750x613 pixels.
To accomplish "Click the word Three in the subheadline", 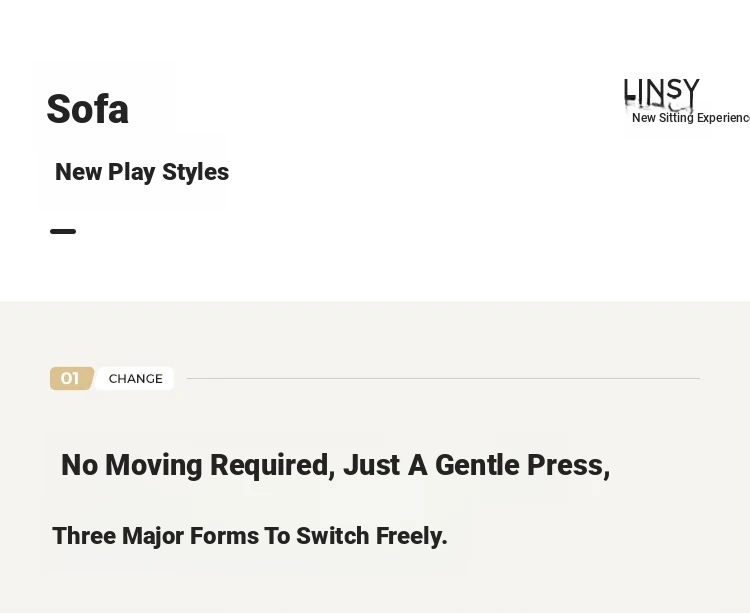I will 84,536.
